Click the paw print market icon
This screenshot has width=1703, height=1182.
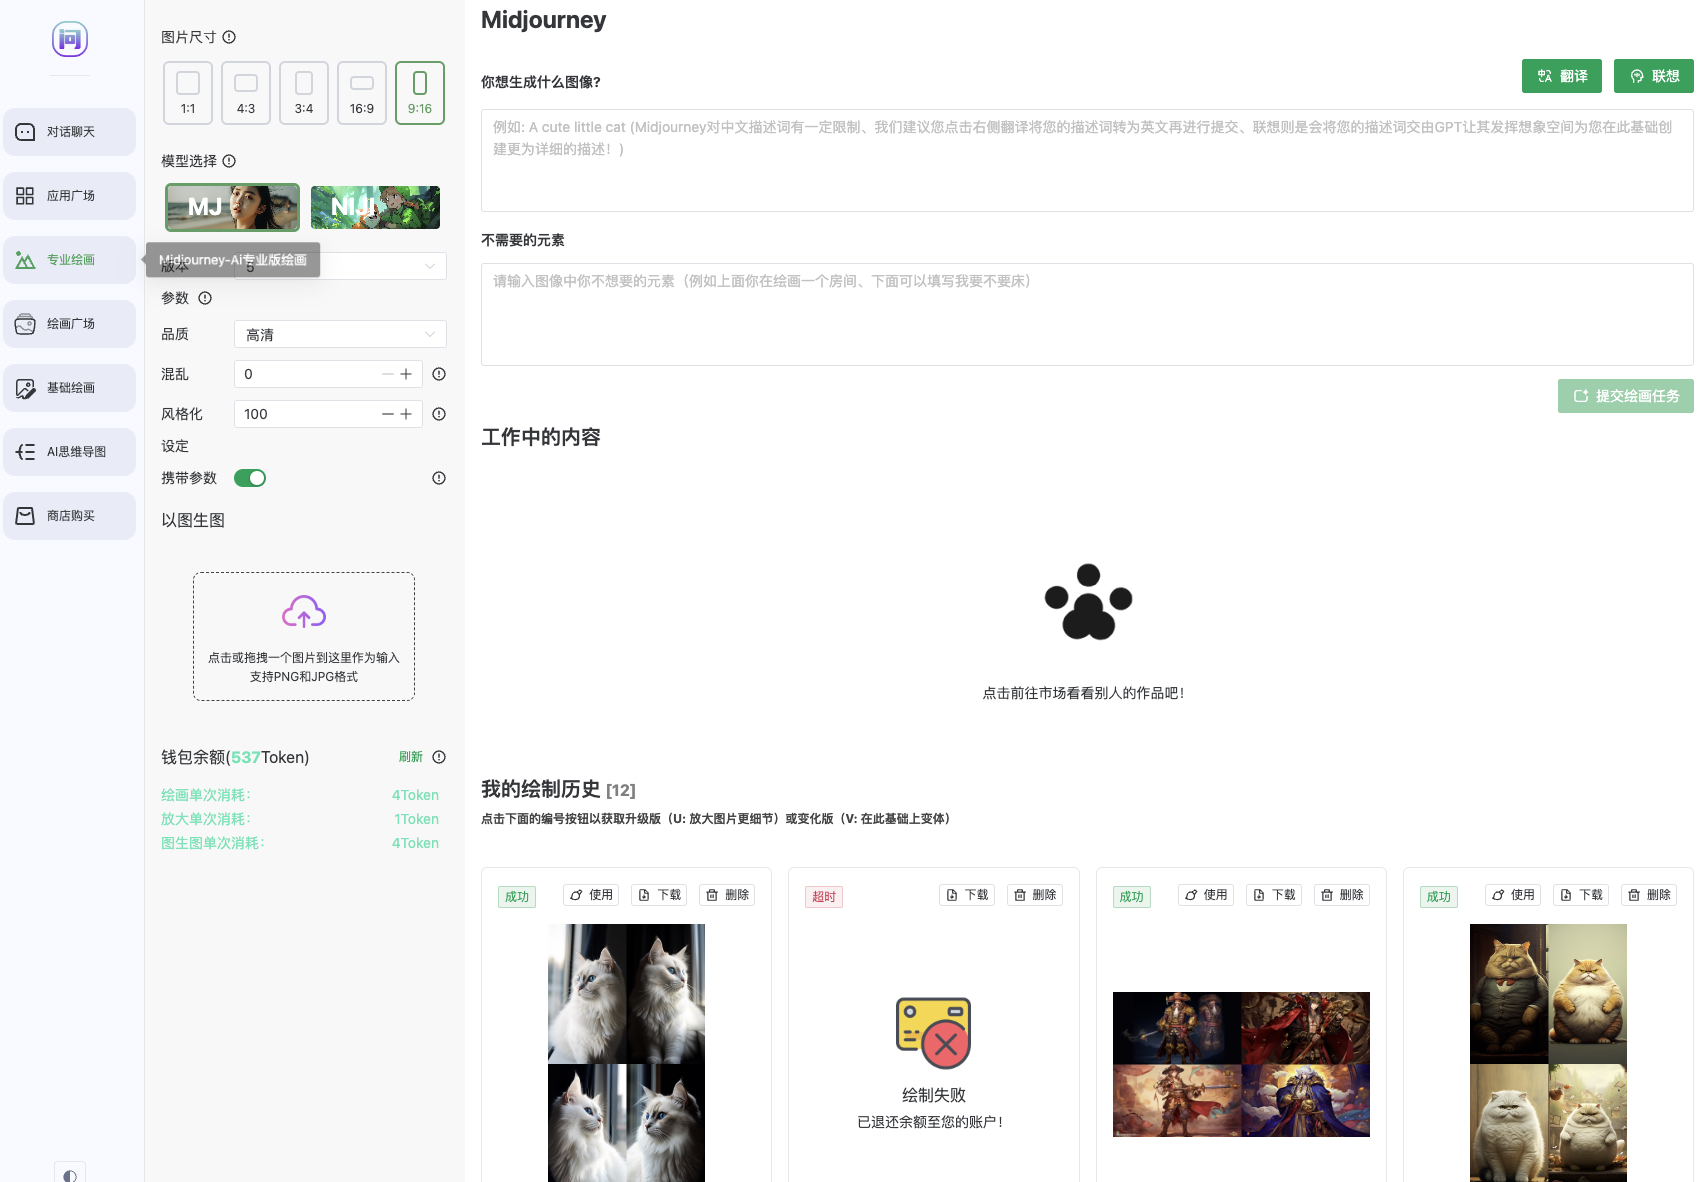(1088, 602)
